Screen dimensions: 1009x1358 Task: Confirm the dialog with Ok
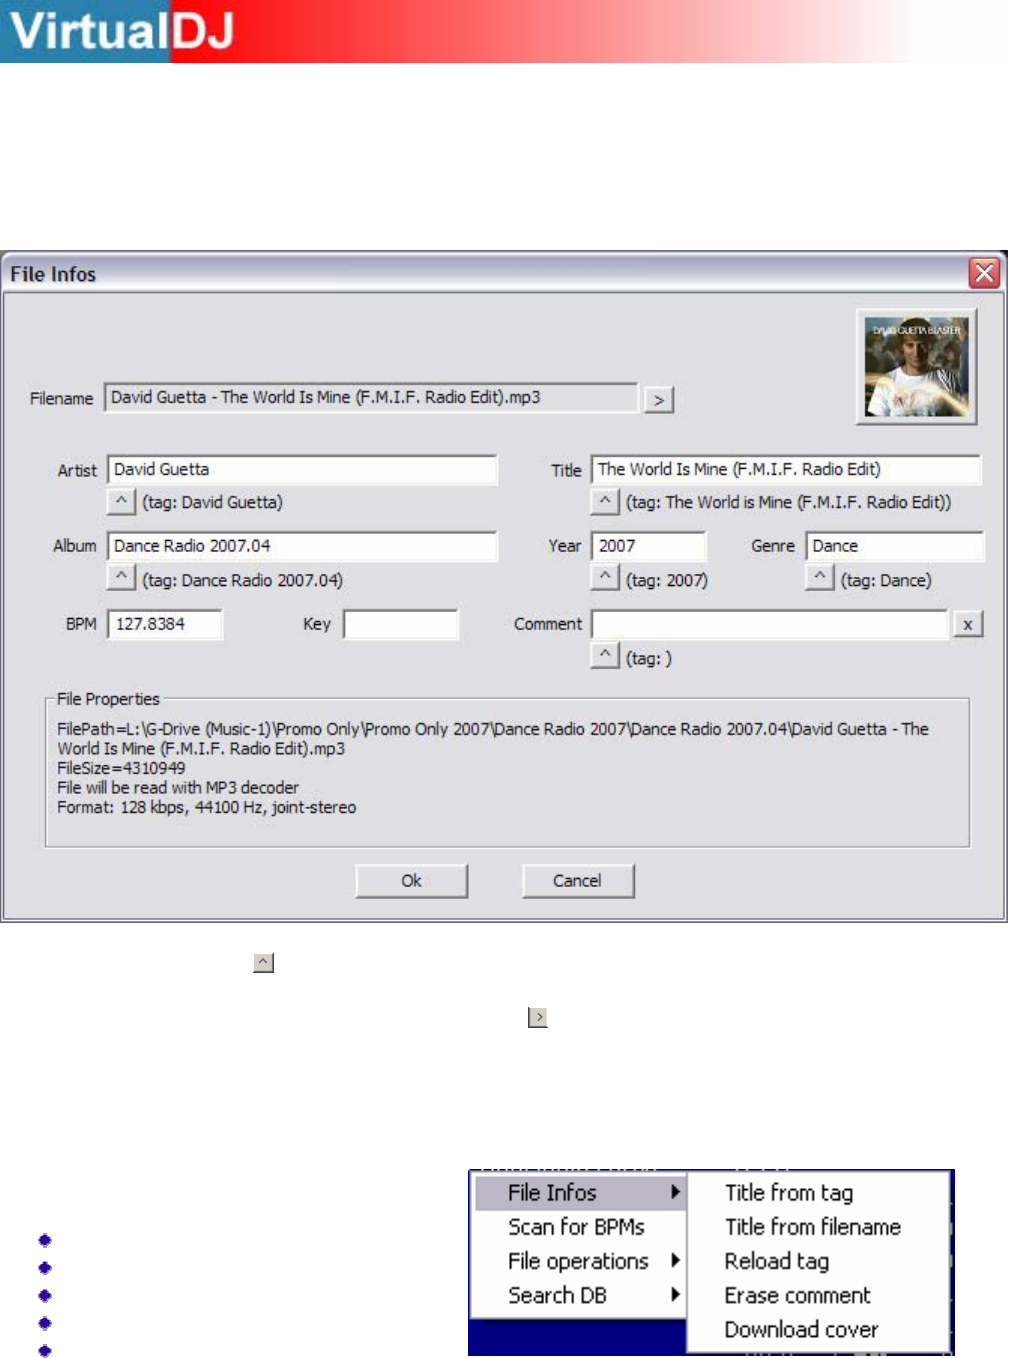(411, 881)
